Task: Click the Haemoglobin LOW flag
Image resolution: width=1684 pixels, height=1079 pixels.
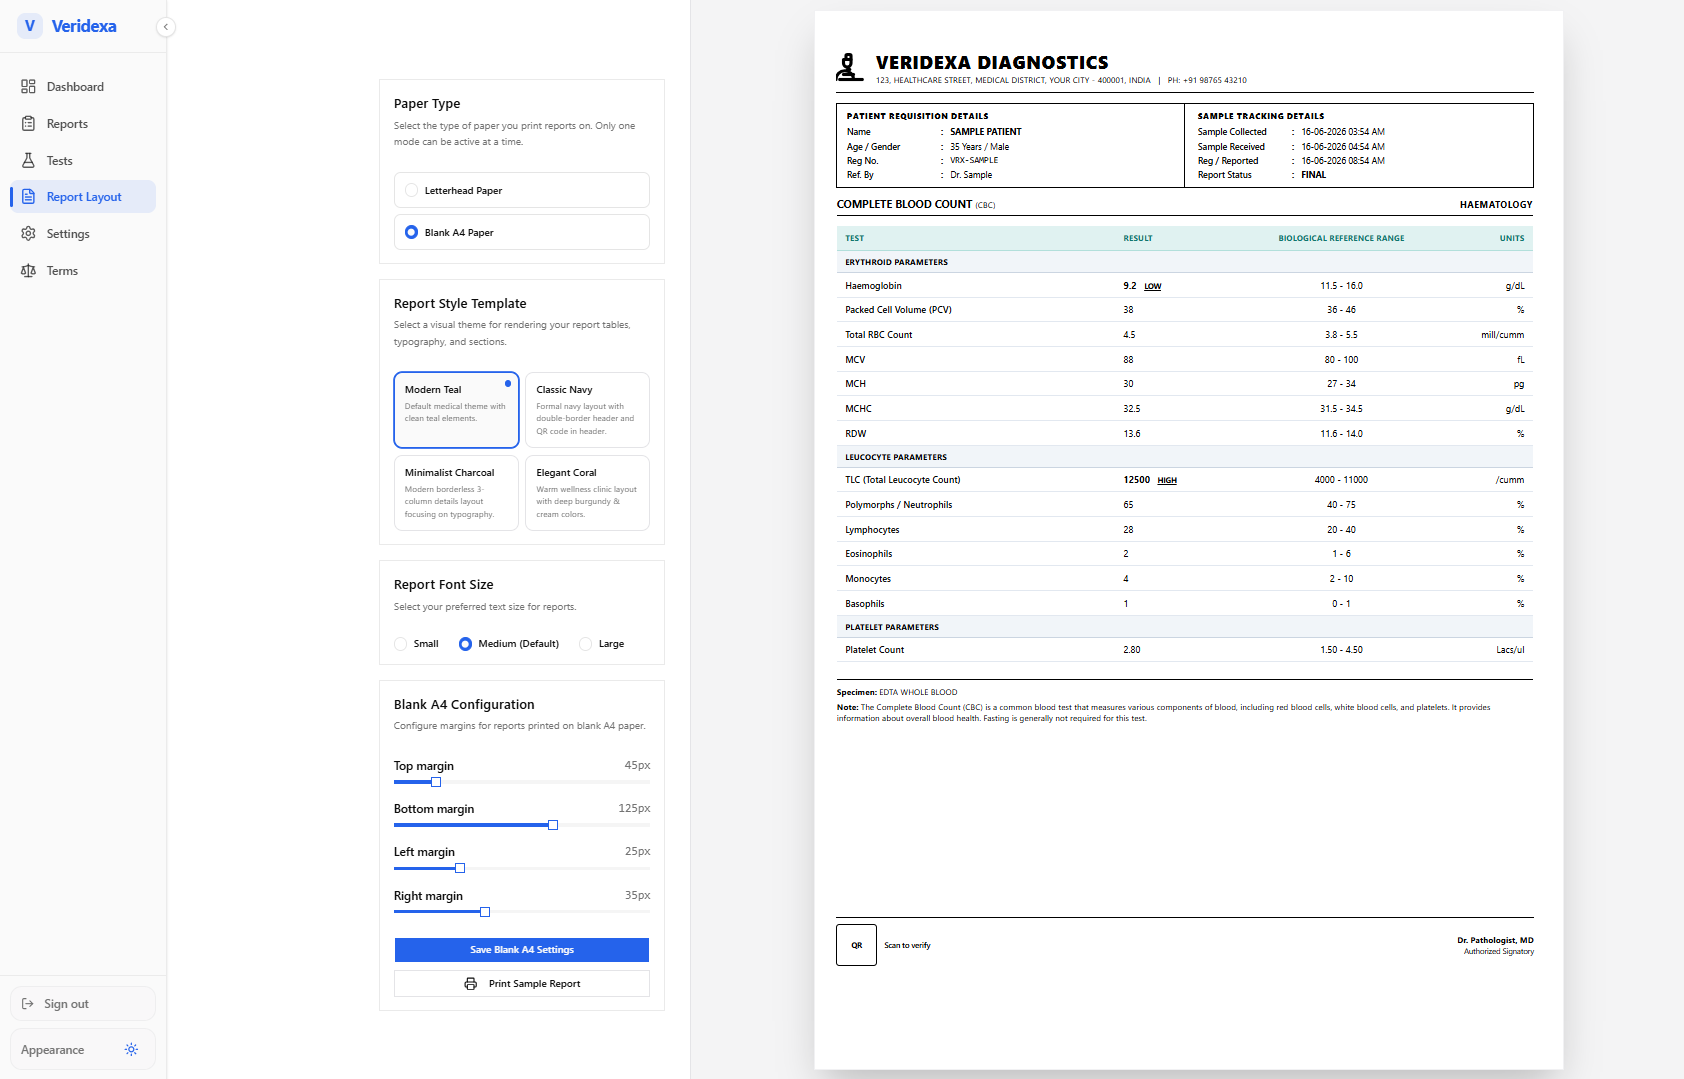Action: (1153, 286)
